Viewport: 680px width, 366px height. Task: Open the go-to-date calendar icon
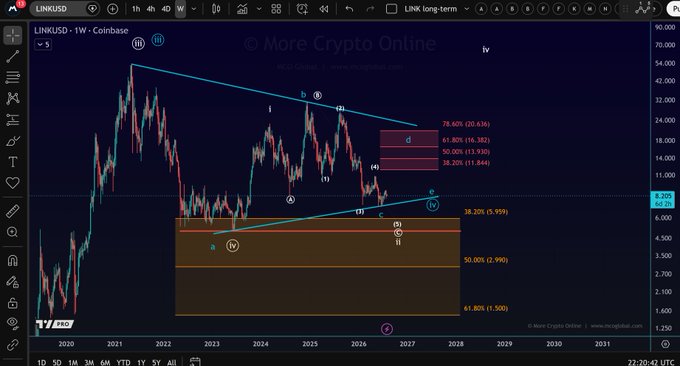[x=195, y=362]
